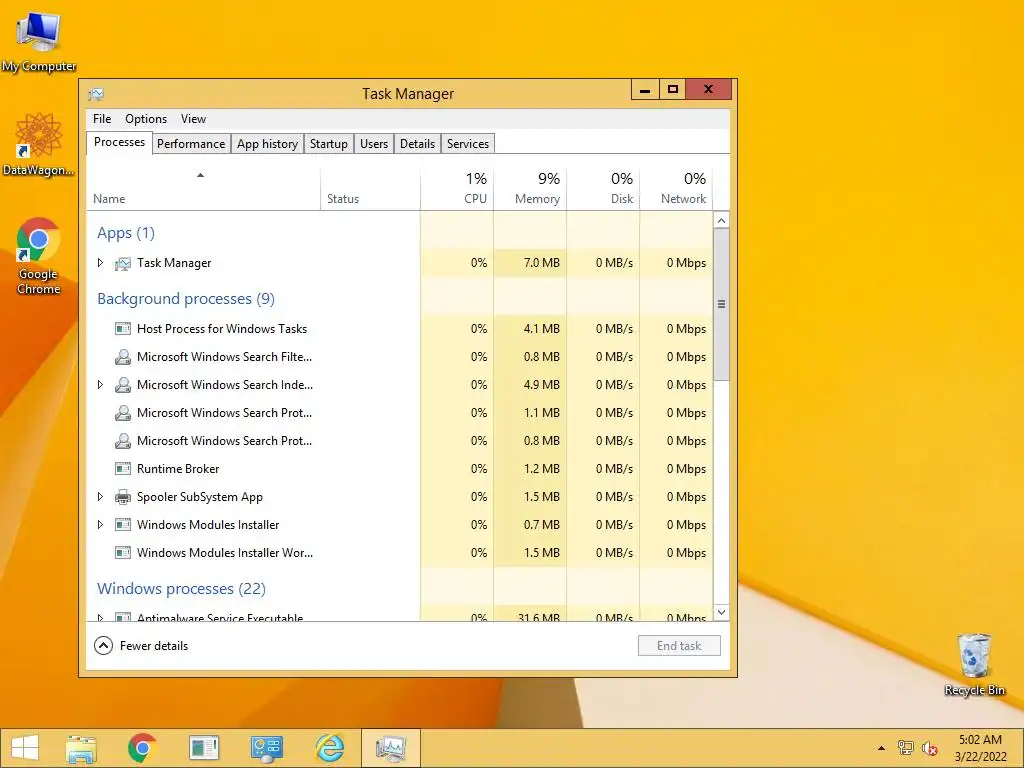
Task: Click the Microsoft Windows Search Indexer icon
Action: point(123,385)
